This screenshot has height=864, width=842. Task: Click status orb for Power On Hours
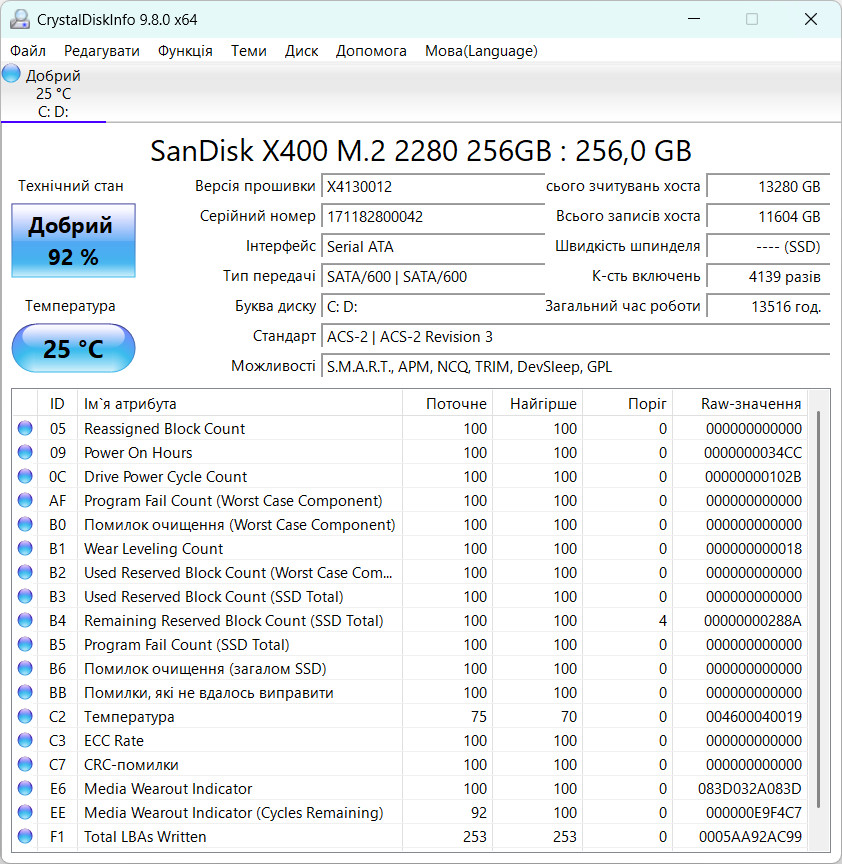pyautogui.click(x=25, y=452)
